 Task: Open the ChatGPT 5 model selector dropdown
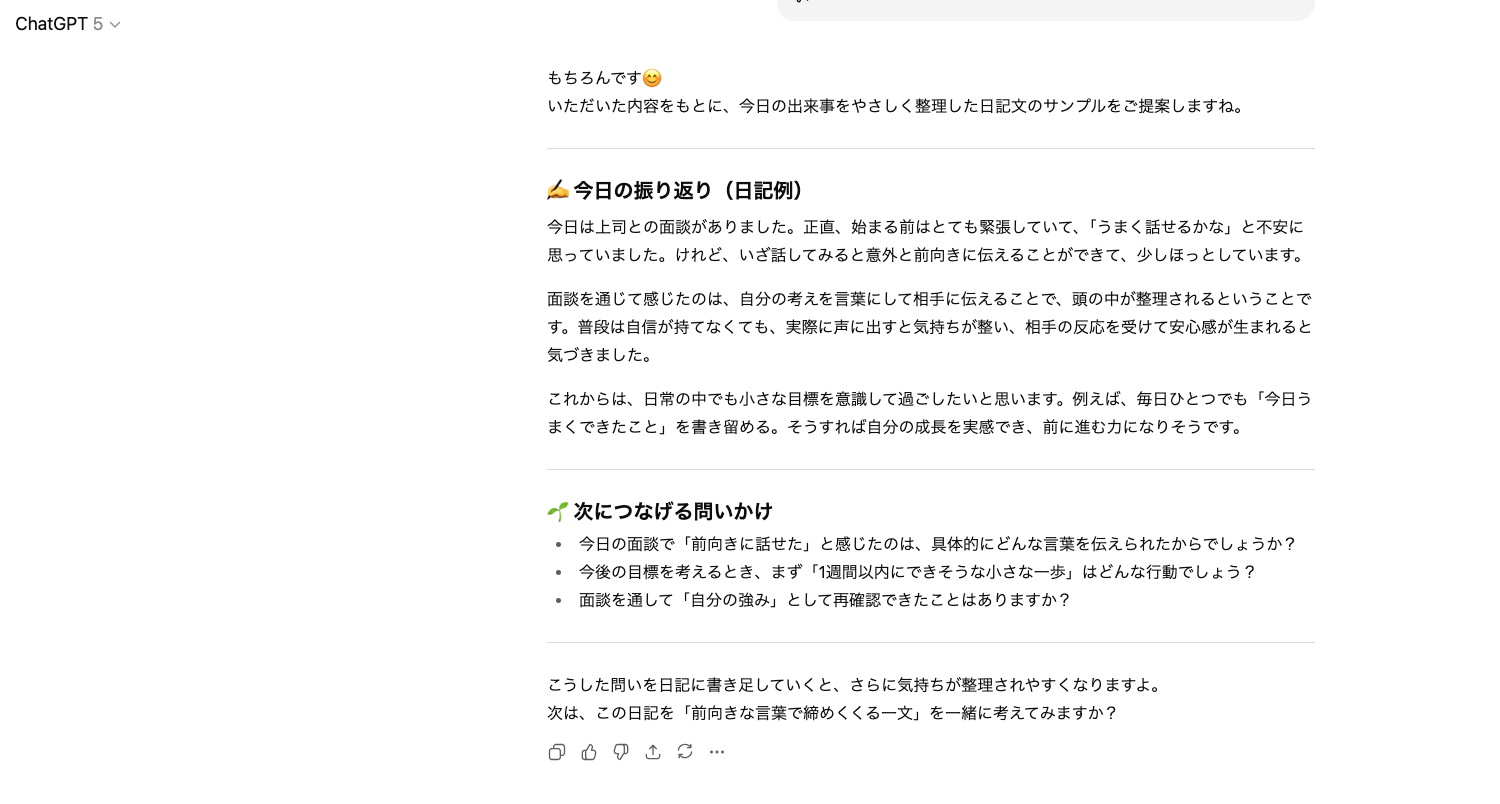click(114, 24)
